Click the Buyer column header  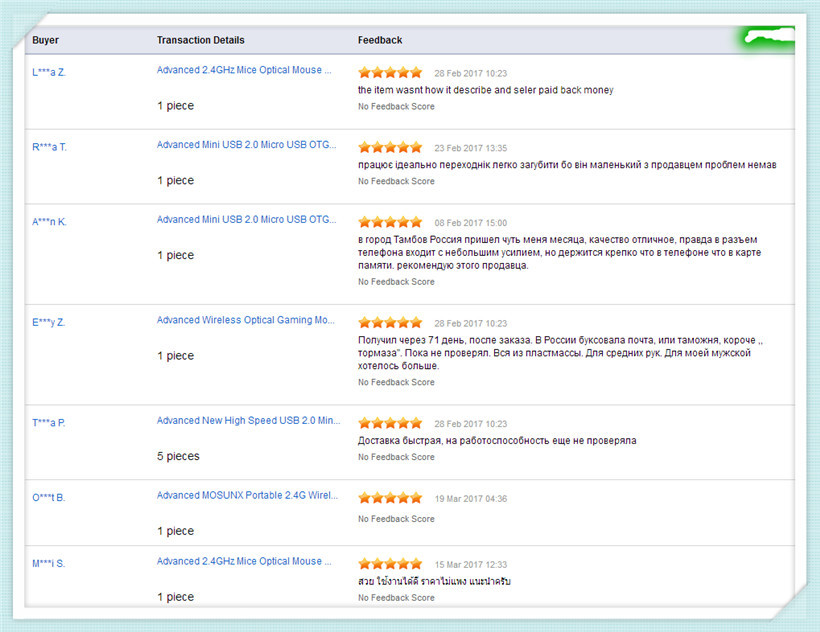point(46,40)
